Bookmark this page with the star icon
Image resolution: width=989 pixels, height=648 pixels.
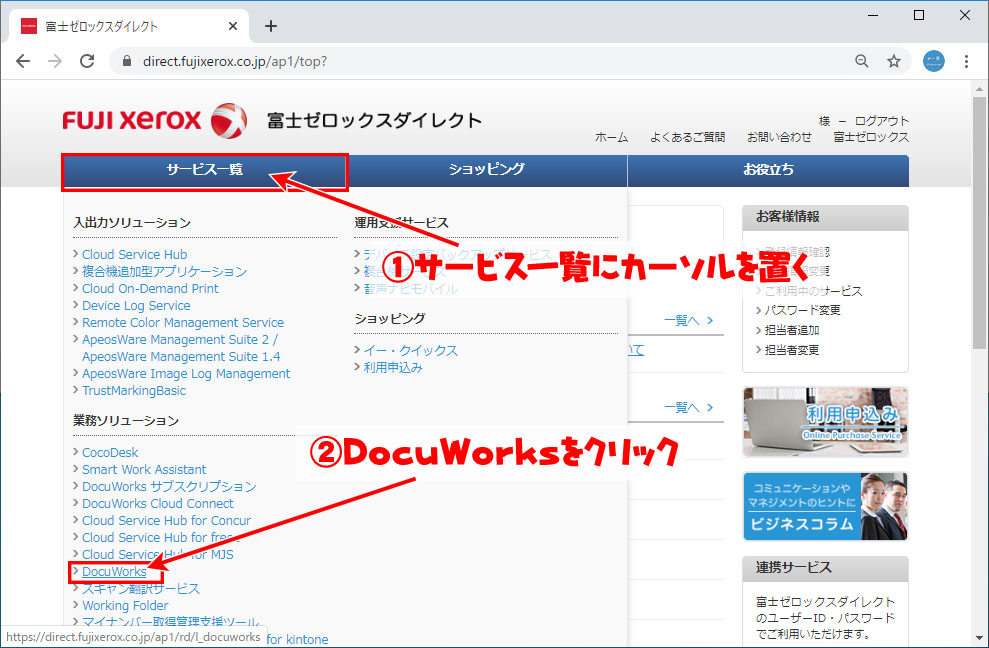pos(894,61)
